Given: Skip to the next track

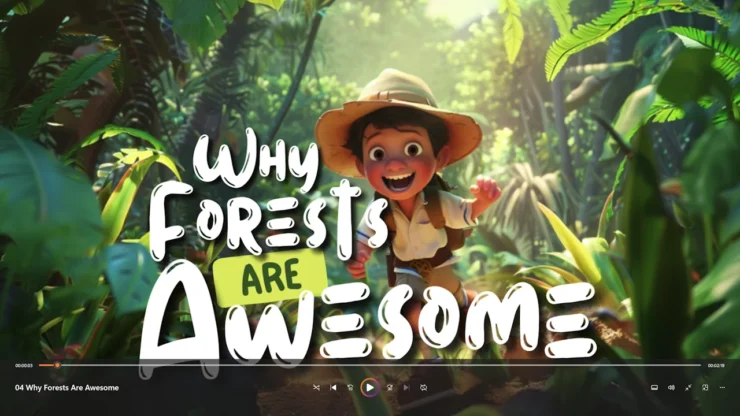Looking at the screenshot, I should pos(406,388).
